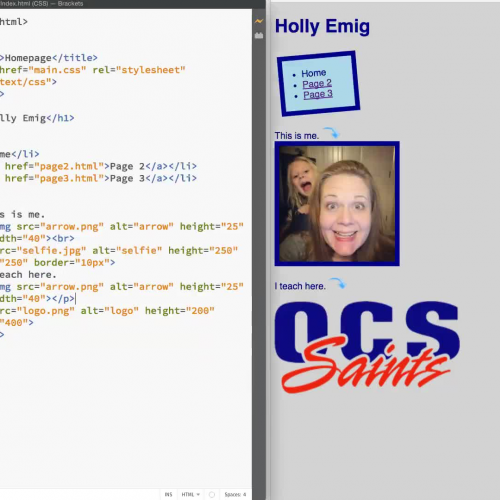Click the OCS Saints logo image

click(367, 347)
